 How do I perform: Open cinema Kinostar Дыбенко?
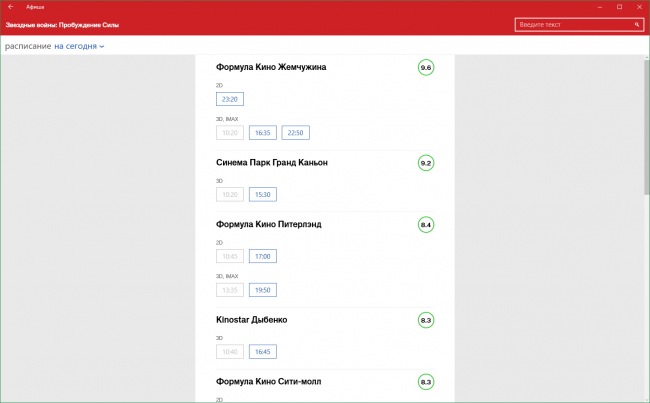point(251,320)
